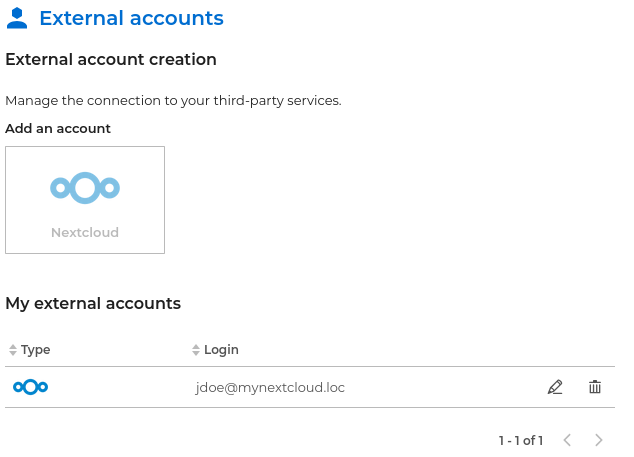Go to the previous page of accounts
This screenshot has width=634, height=457.
[x=567, y=440]
